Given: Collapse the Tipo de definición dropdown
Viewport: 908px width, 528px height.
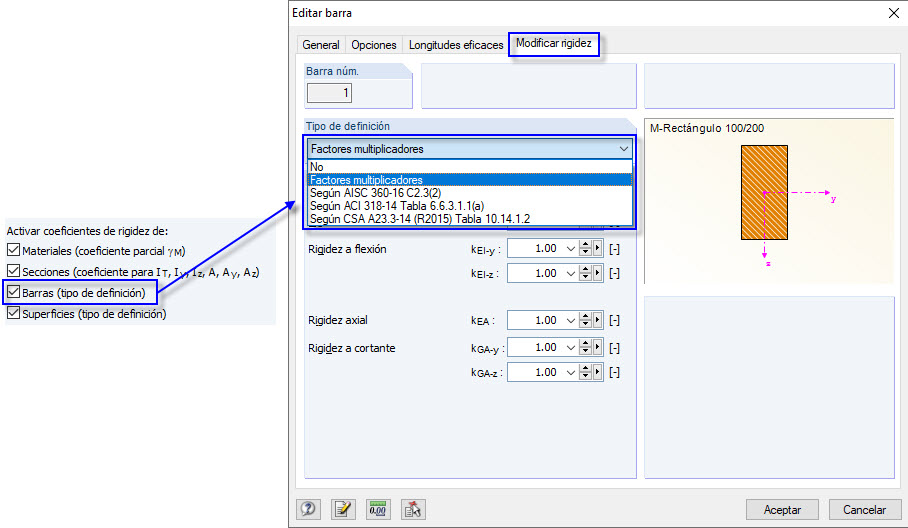Looking at the screenshot, I should [624, 149].
